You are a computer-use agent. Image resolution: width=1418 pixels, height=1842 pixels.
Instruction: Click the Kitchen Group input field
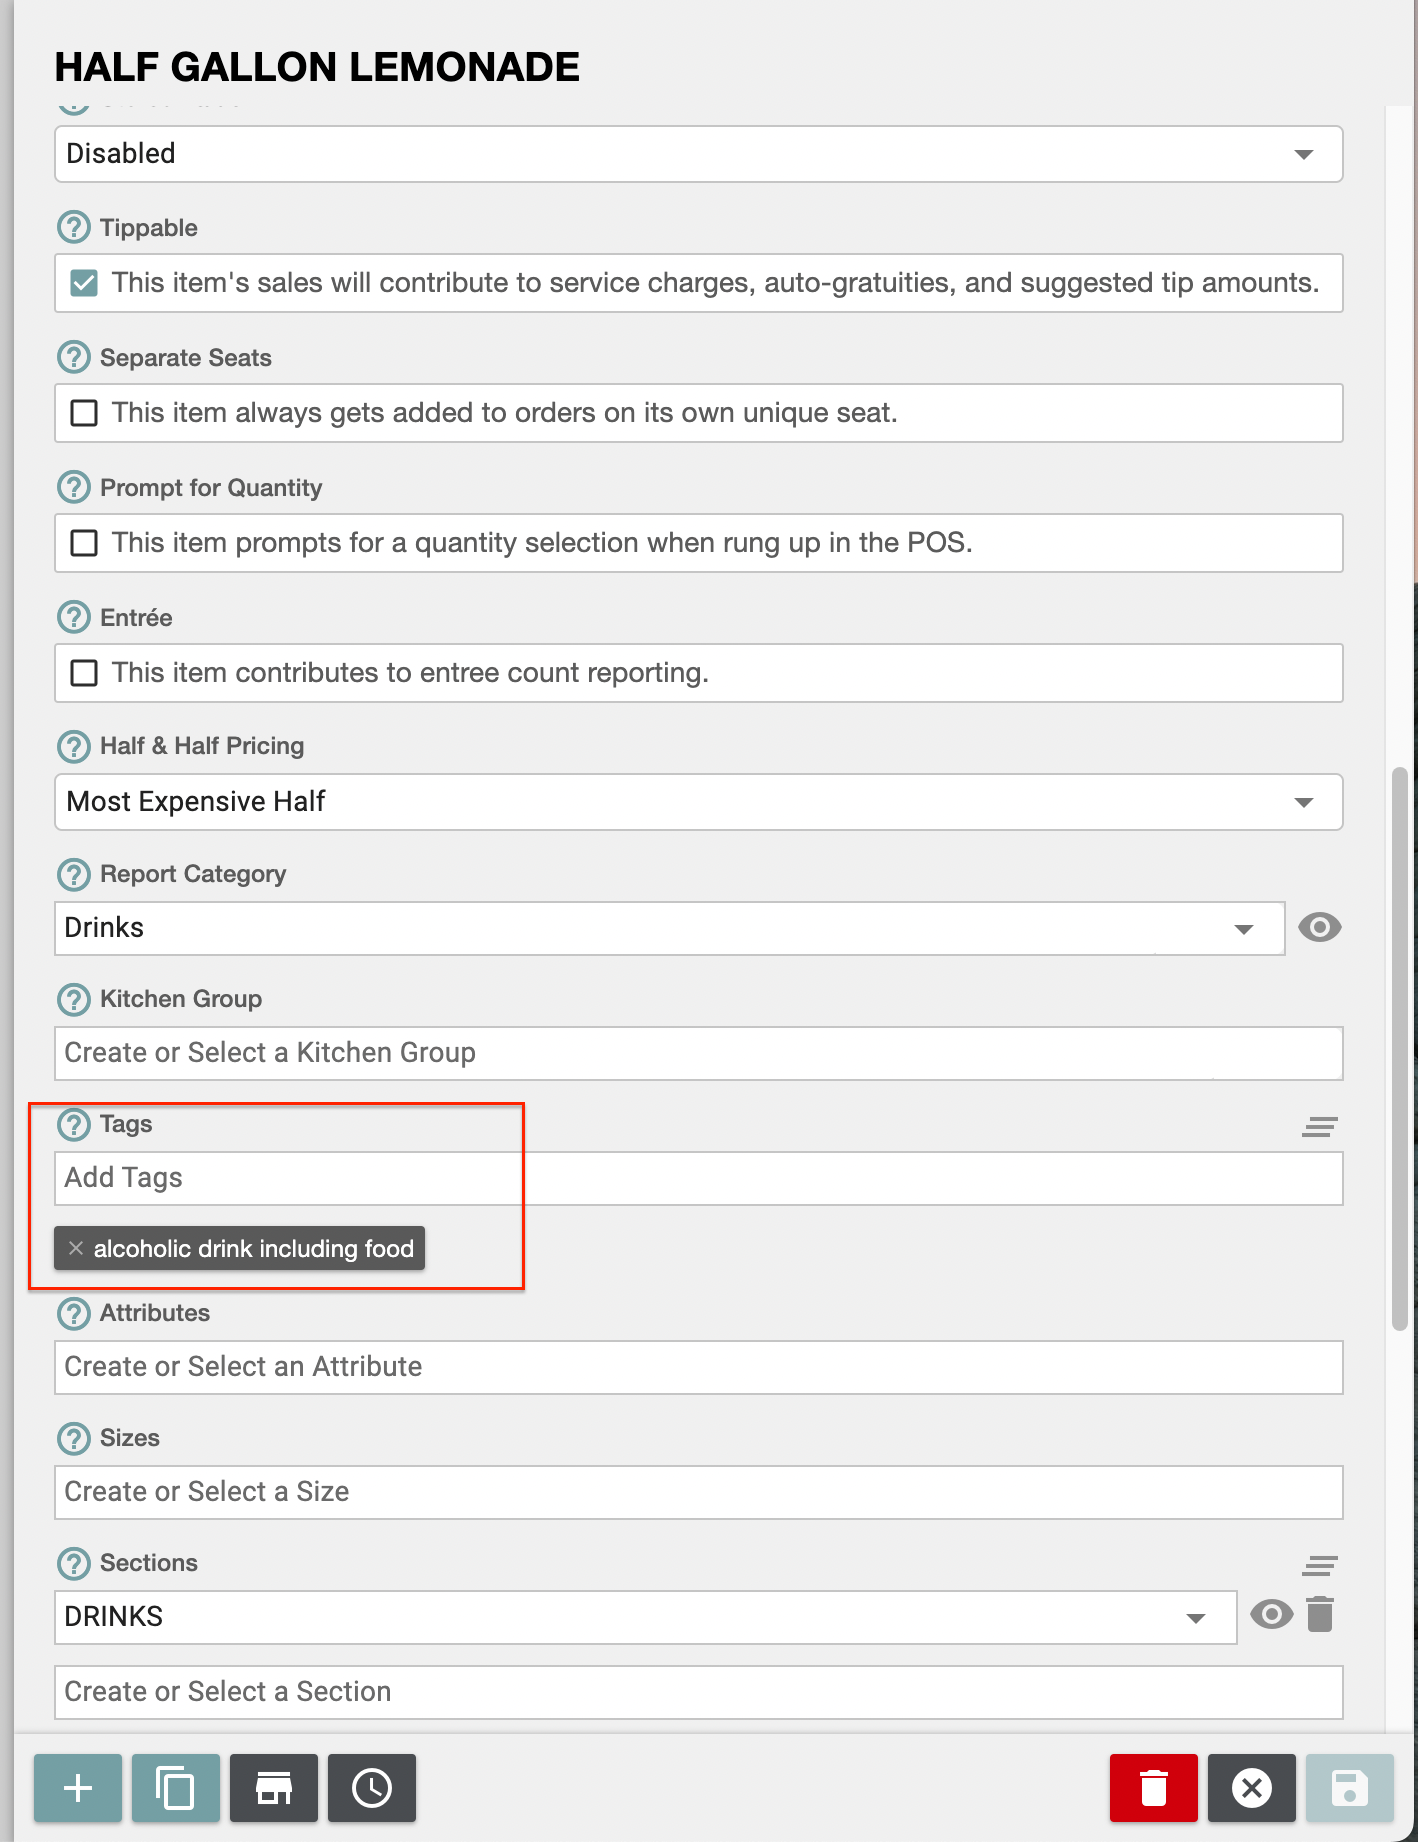(698, 1053)
